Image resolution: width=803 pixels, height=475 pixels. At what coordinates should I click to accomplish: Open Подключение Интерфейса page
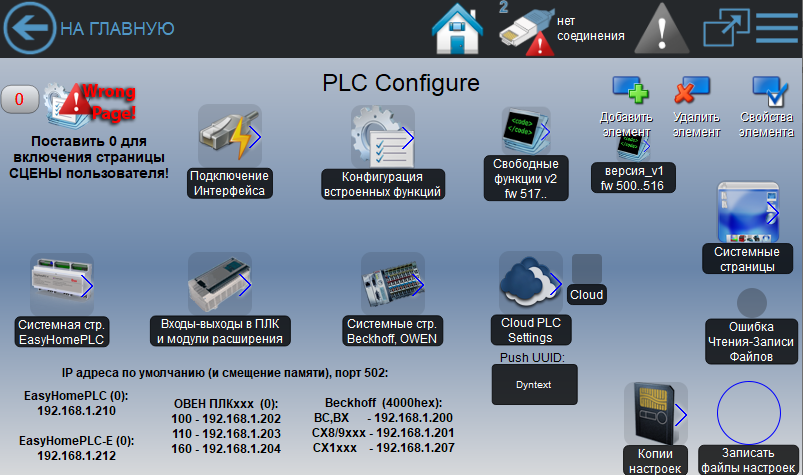[x=231, y=137]
